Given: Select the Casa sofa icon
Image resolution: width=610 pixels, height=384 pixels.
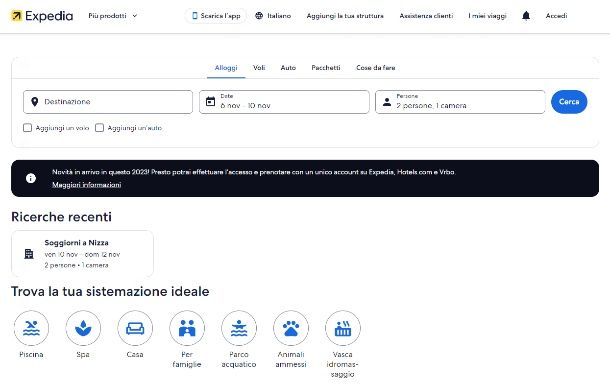Looking at the screenshot, I should click(x=135, y=328).
